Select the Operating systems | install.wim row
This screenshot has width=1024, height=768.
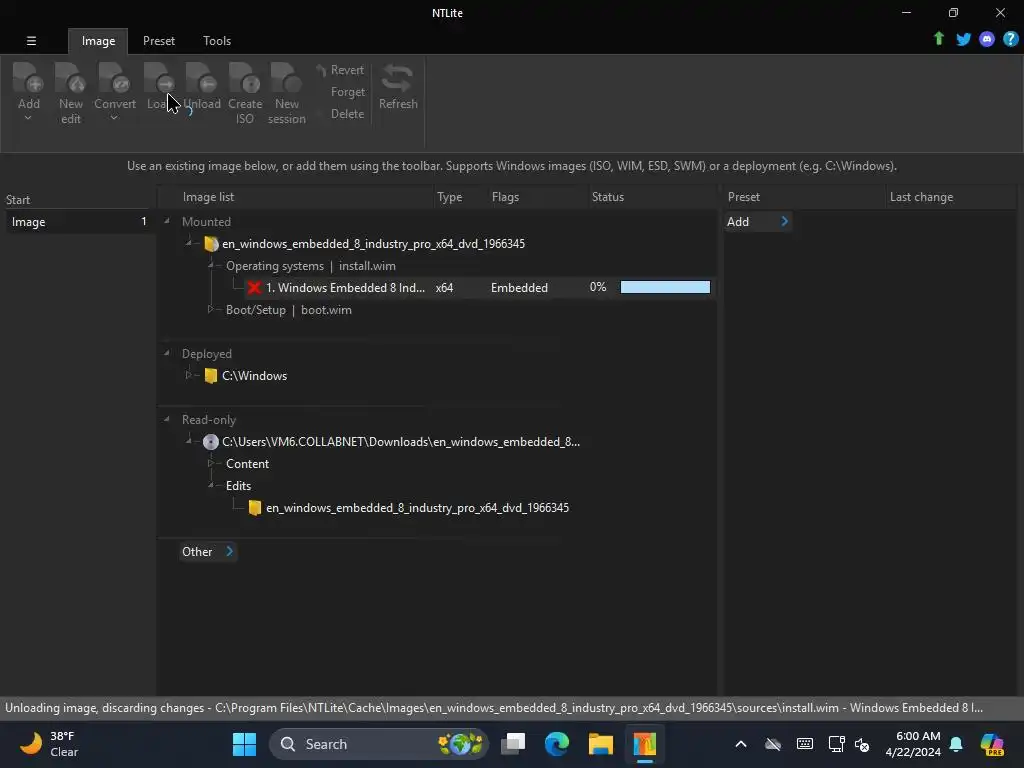(x=311, y=266)
